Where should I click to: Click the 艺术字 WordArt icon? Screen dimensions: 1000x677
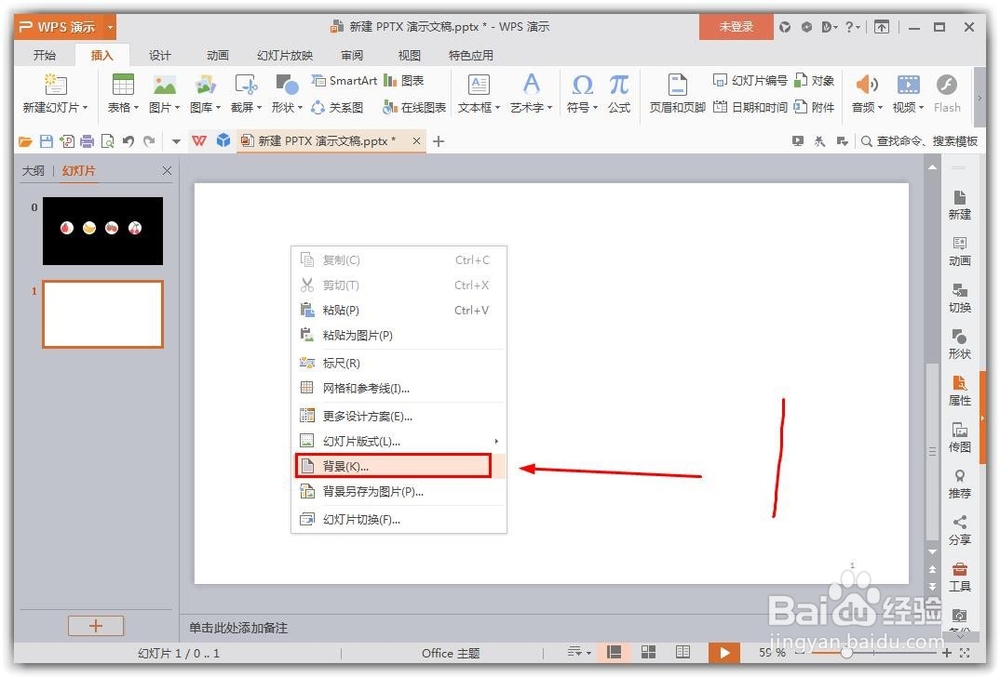tap(531, 85)
